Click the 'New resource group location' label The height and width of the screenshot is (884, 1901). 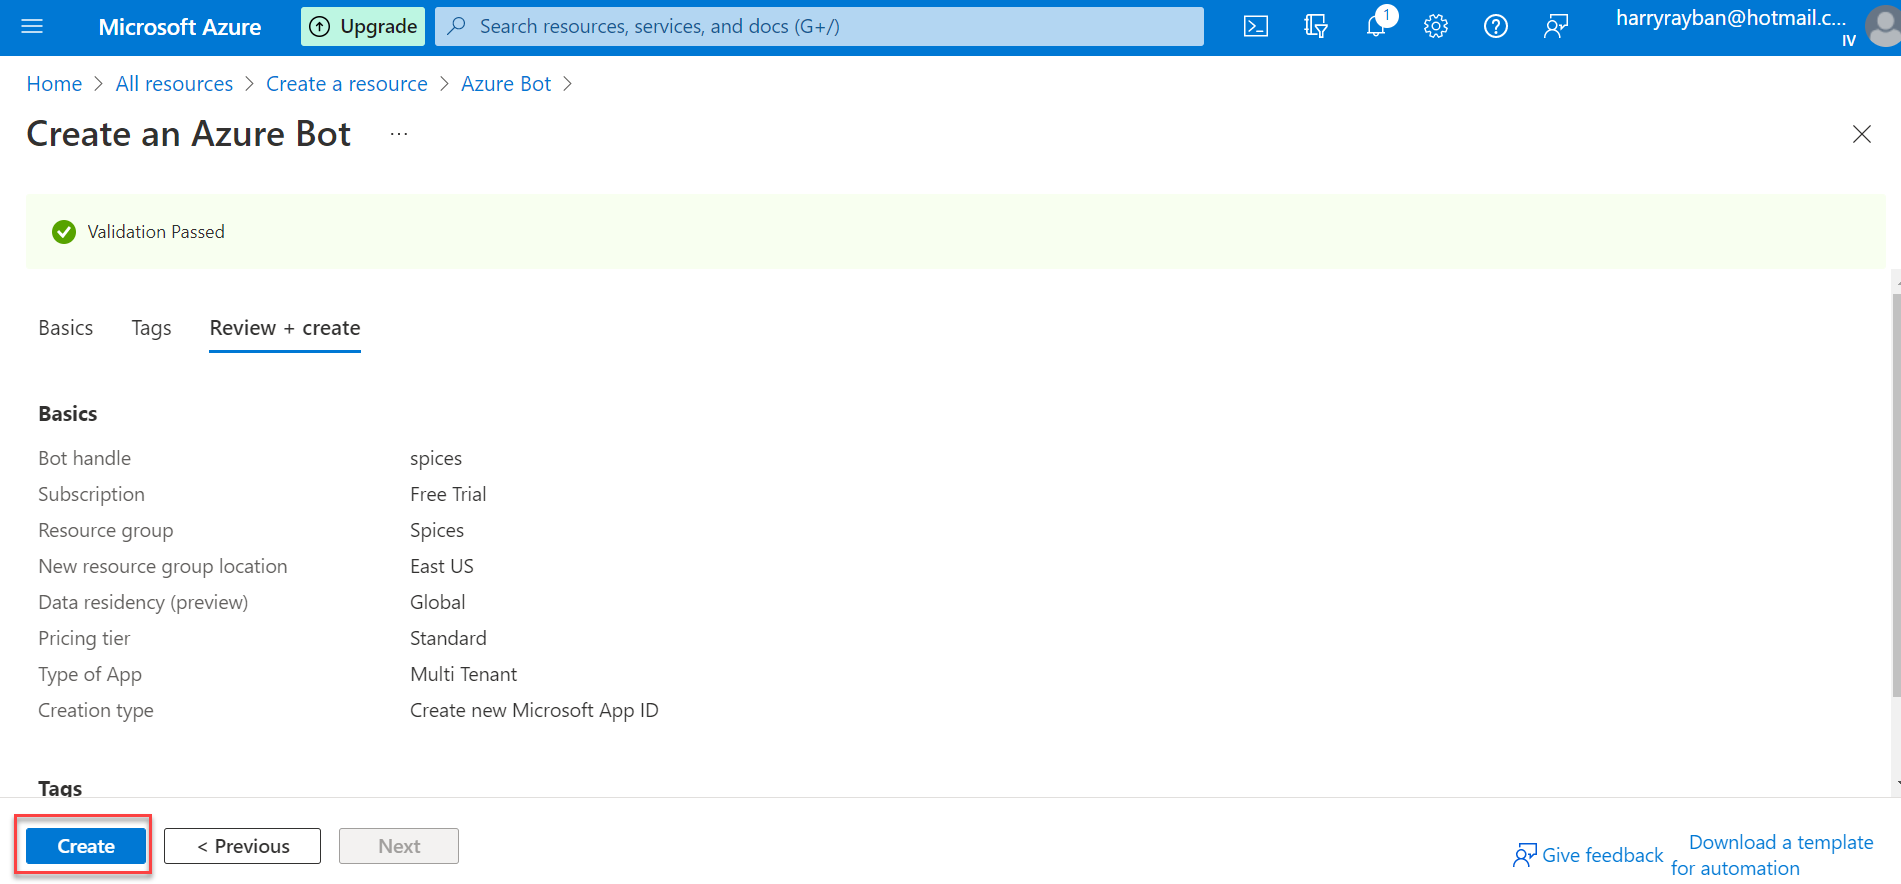tap(163, 566)
